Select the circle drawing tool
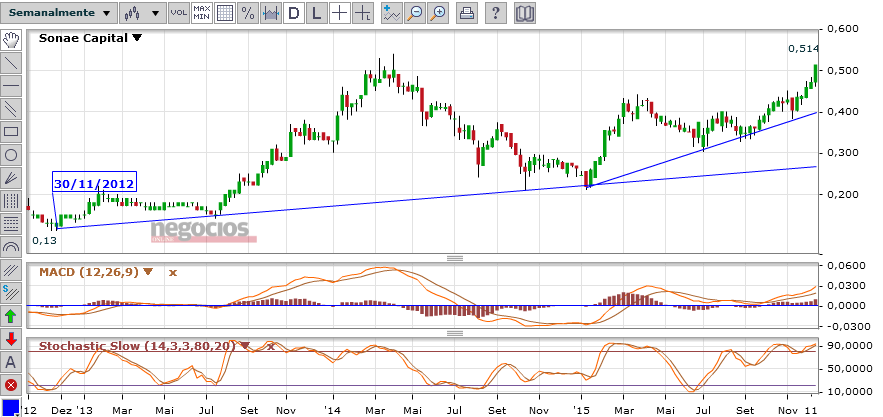The image size is (883, 417). click(x=11, y=155)
